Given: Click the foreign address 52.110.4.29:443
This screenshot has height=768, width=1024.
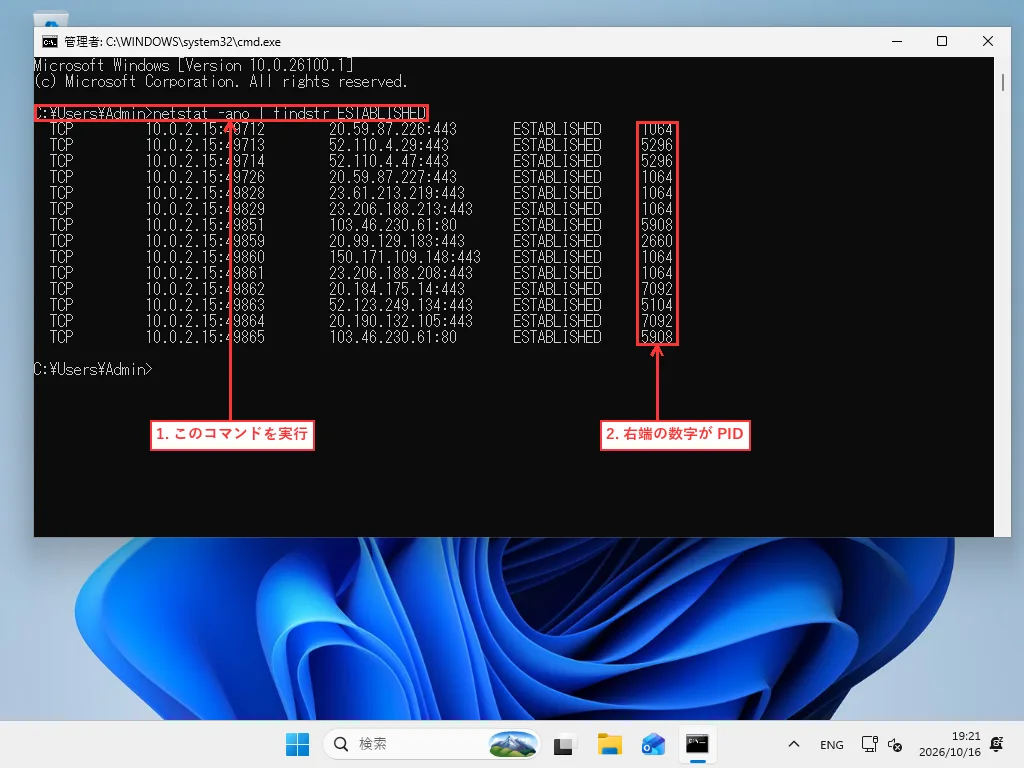Looking at the screenshot, I should point(389,145).
